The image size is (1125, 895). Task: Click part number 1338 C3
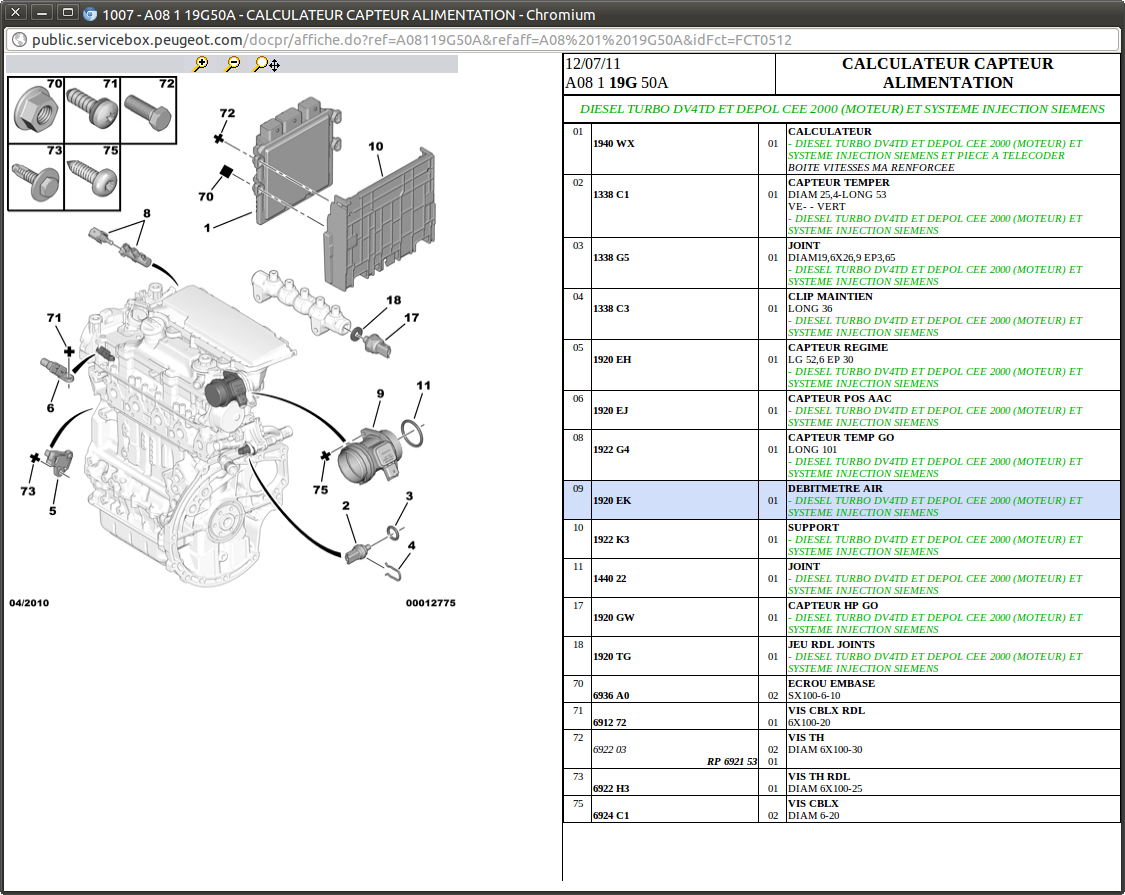(611, 309)
